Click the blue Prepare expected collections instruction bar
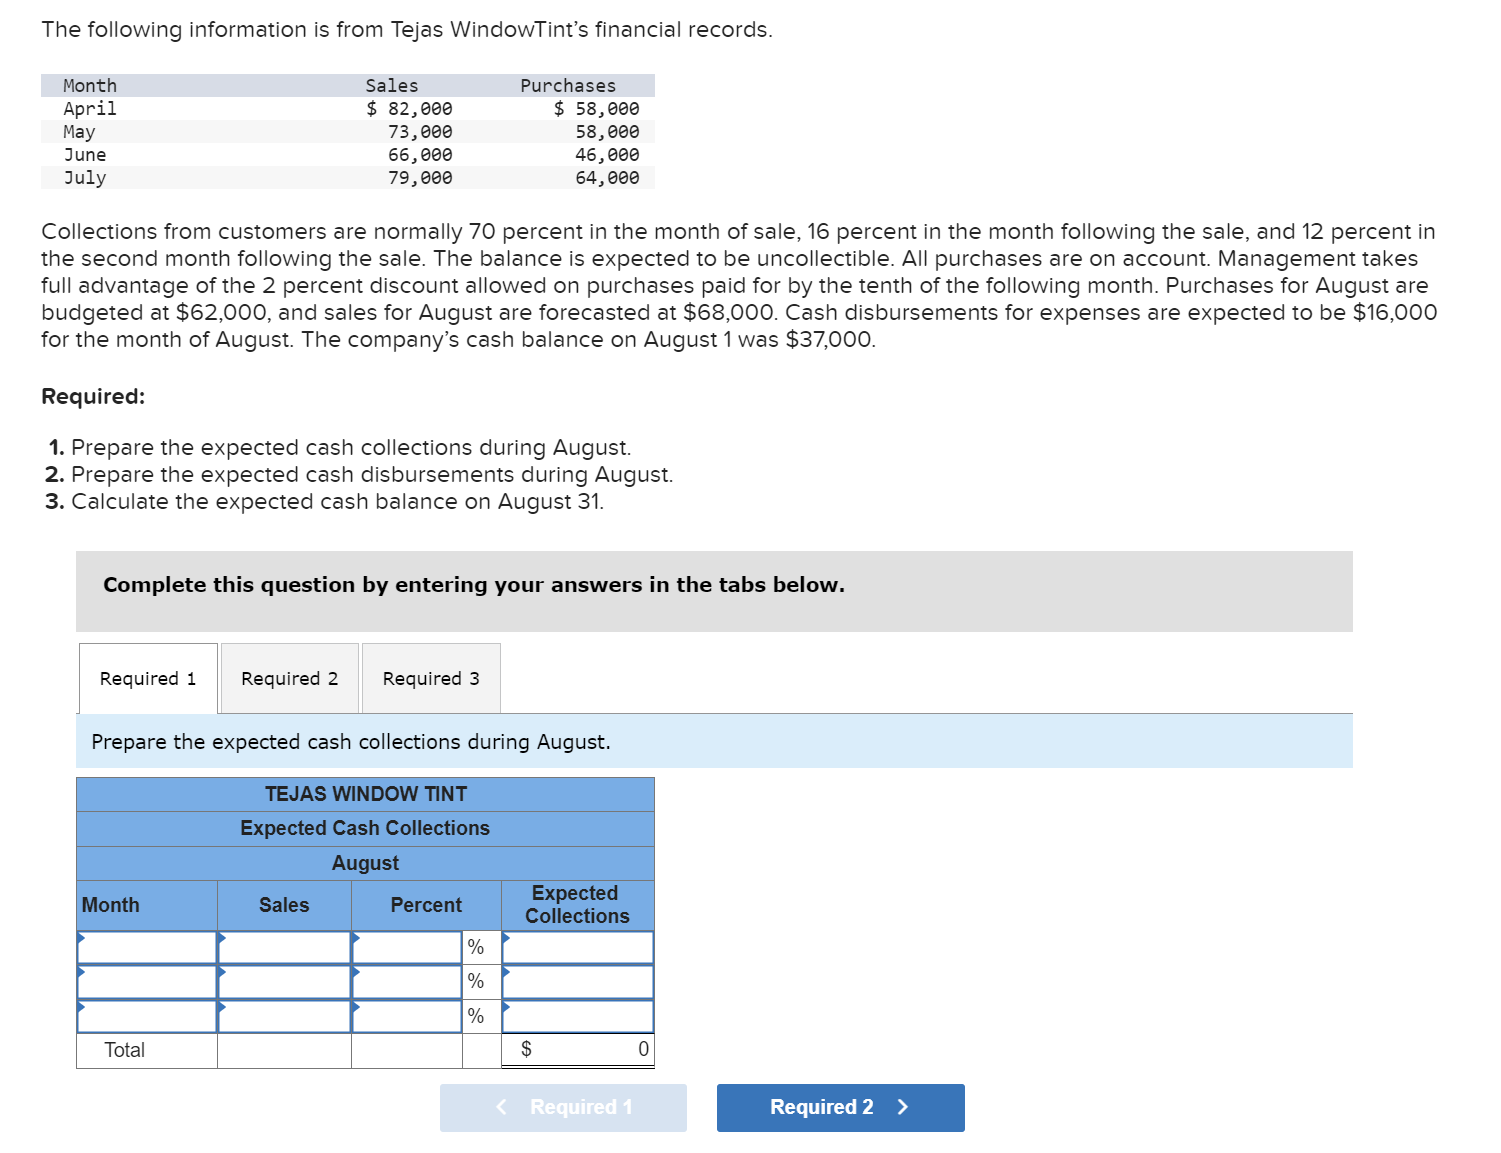 pos(714,741)
